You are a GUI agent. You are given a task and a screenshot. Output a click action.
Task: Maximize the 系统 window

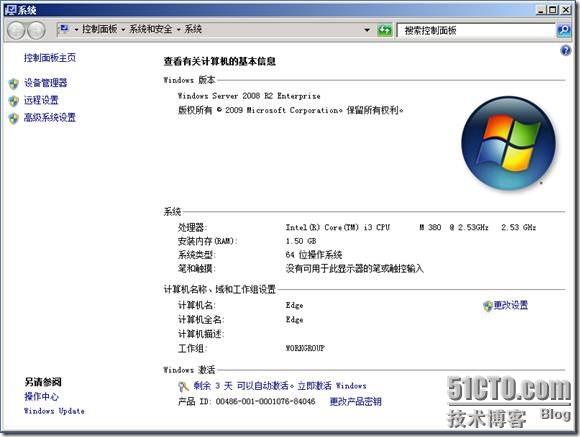click(553, 10)
